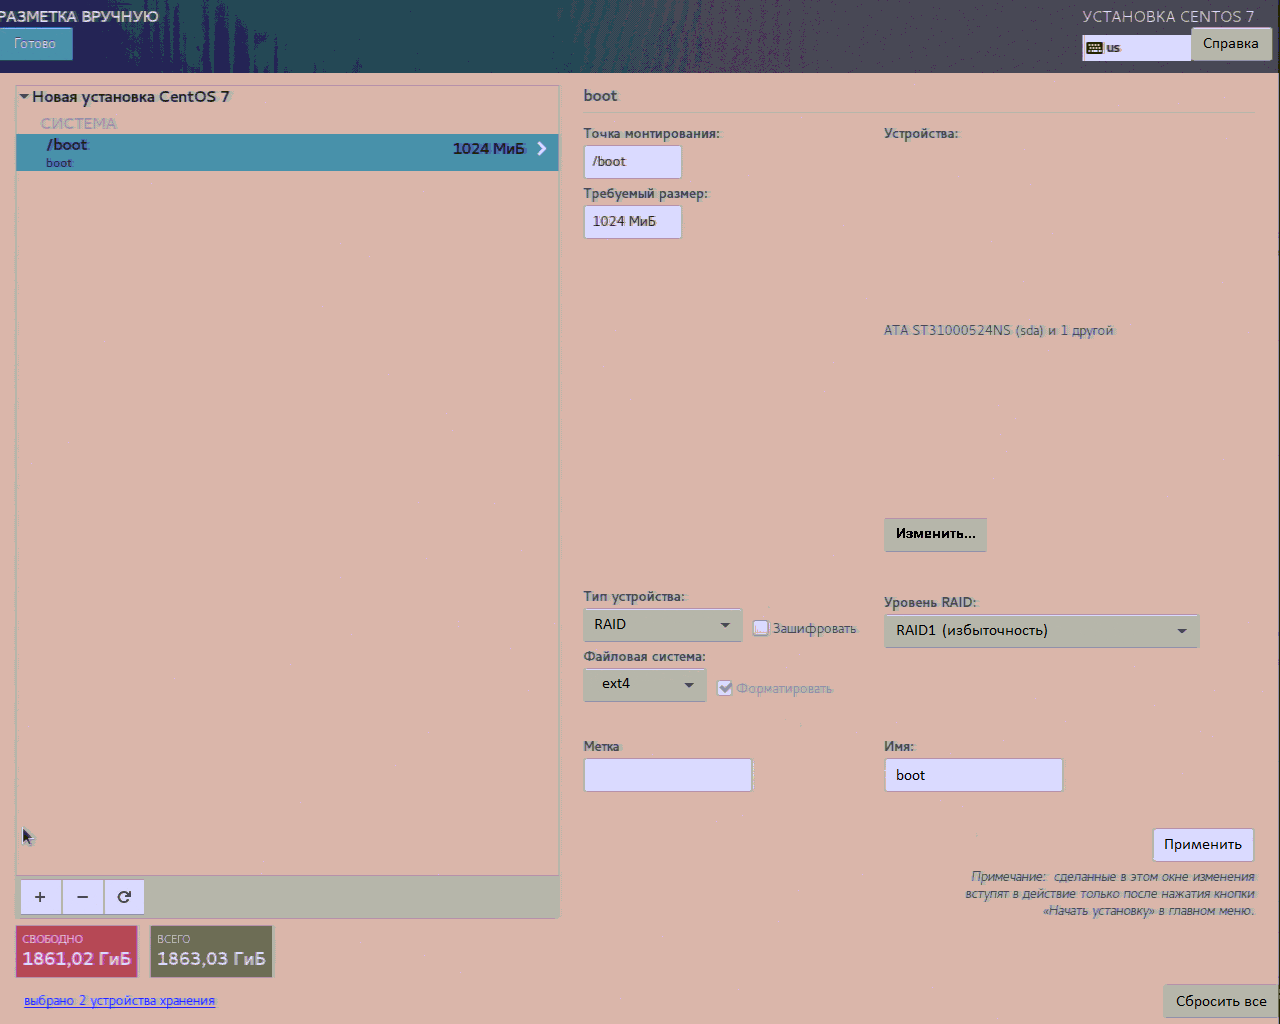
Task: Toggle the Форматировать checkbox
Action: click(x=725, y=688)
